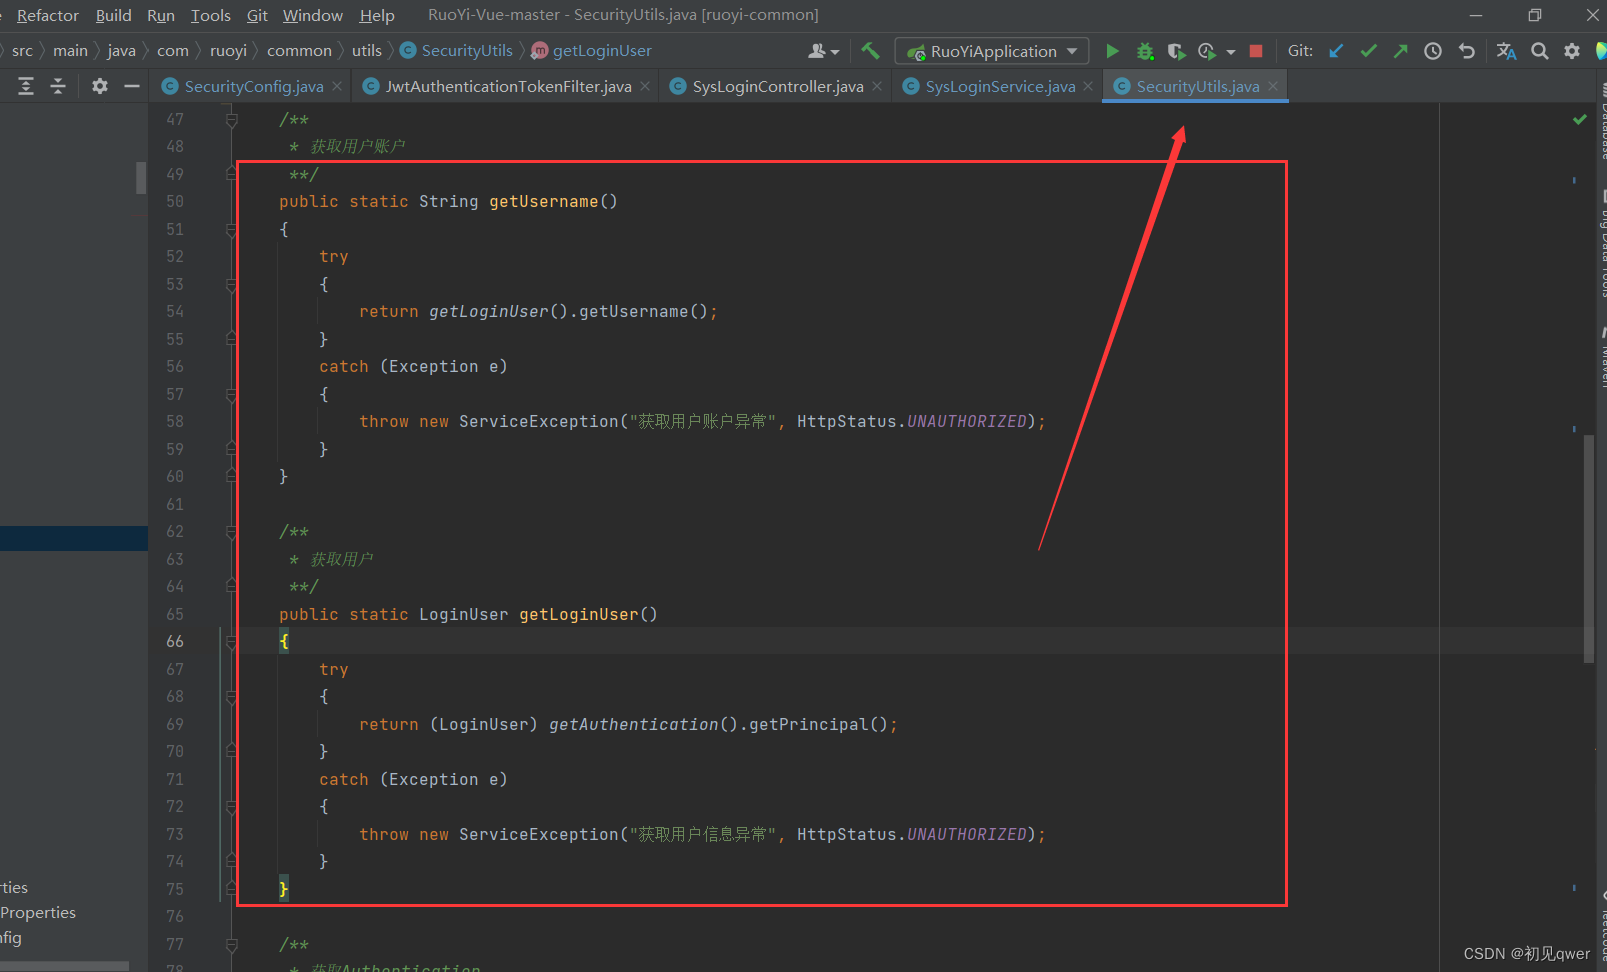Collapse the try block at line 68
The width and height of the screenshot is (1607, 972).
pyautogui.click(x=232, y=697)
